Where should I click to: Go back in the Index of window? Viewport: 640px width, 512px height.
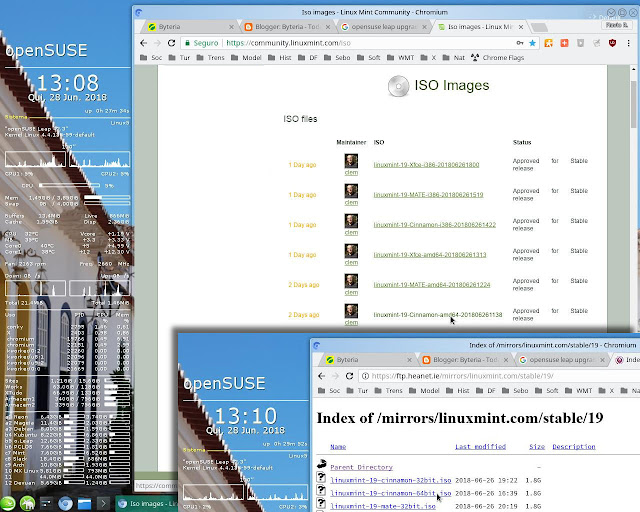pyautogui.click(x=322, y=376)
